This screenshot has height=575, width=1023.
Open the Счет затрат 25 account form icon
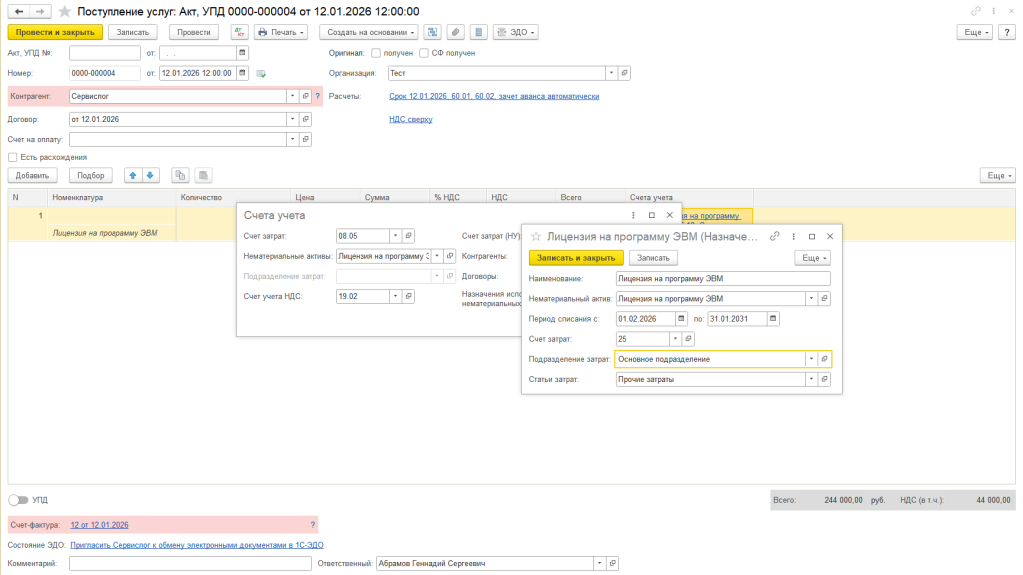click(688, 339)
